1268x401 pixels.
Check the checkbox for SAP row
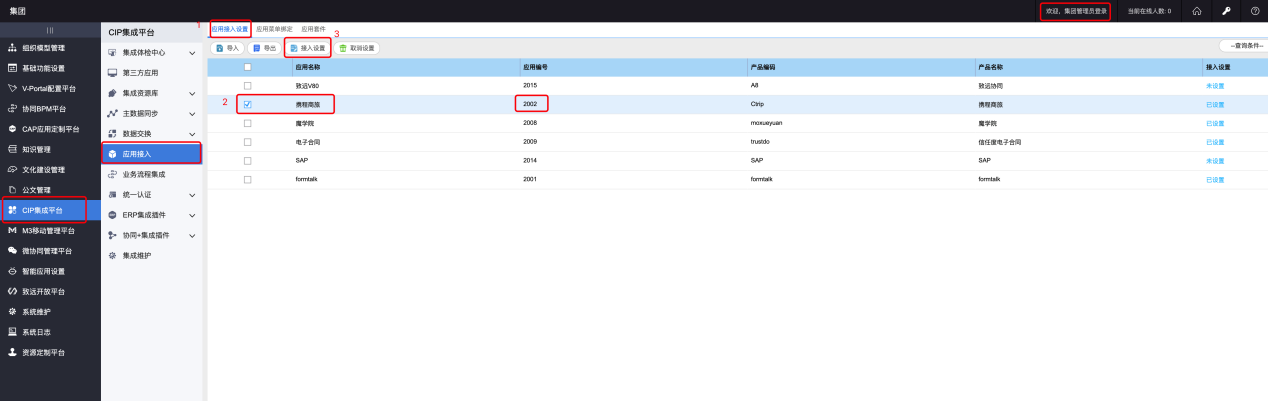(x=248, y=160)
